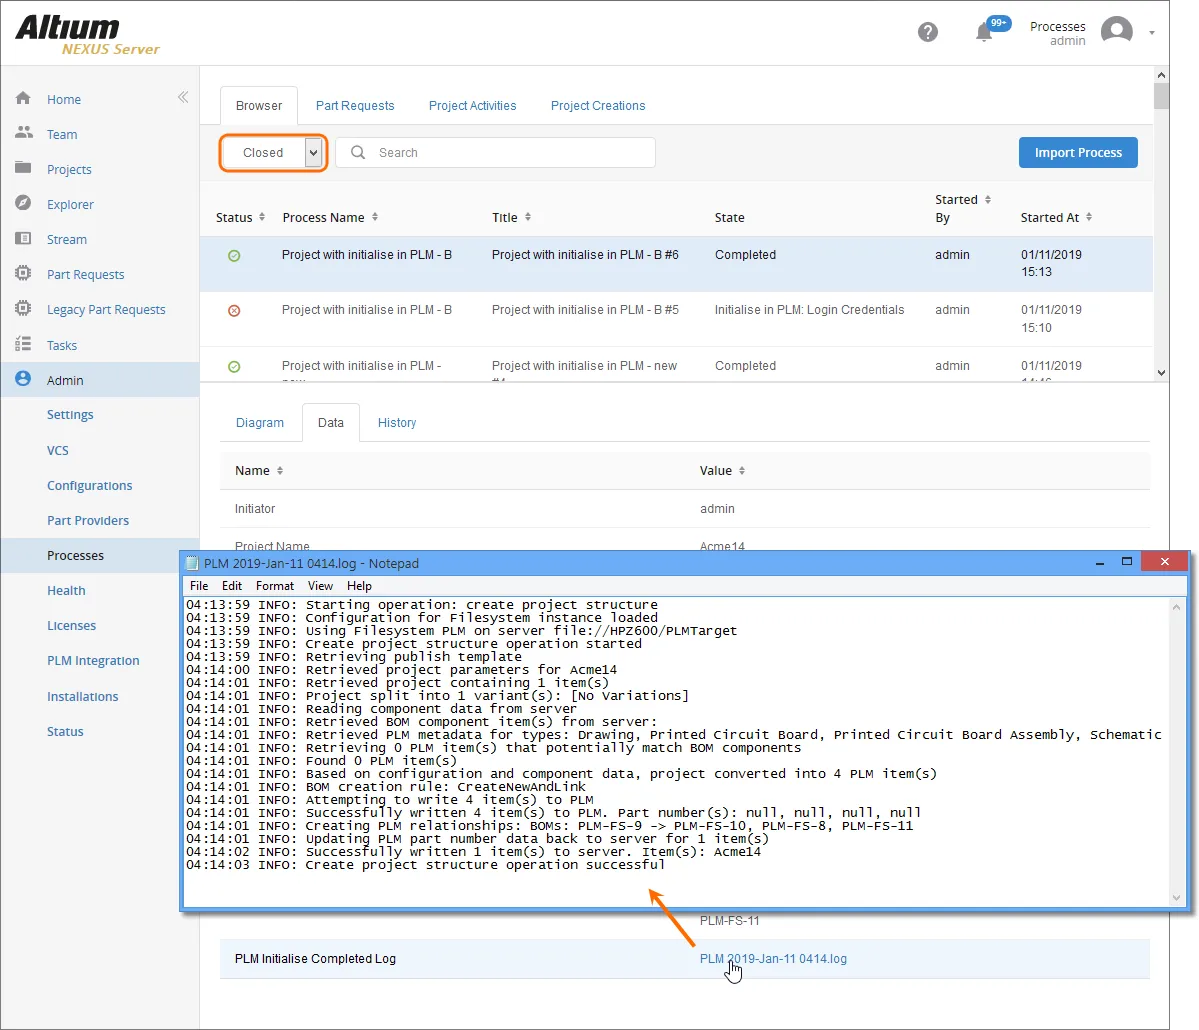Open Notepad Edit menu
The image size is (1199, 1030).
point(232,586)
